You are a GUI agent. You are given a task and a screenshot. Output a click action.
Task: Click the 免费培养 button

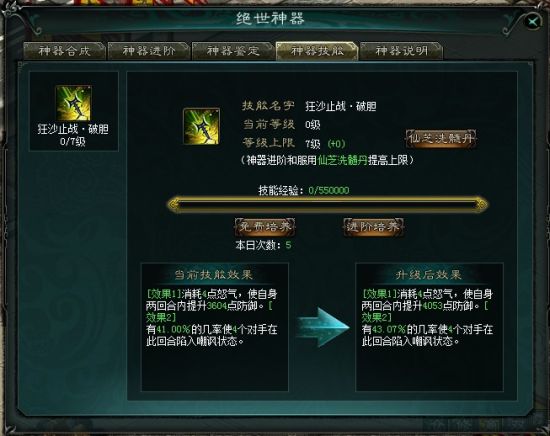click(x=265, y=227)
